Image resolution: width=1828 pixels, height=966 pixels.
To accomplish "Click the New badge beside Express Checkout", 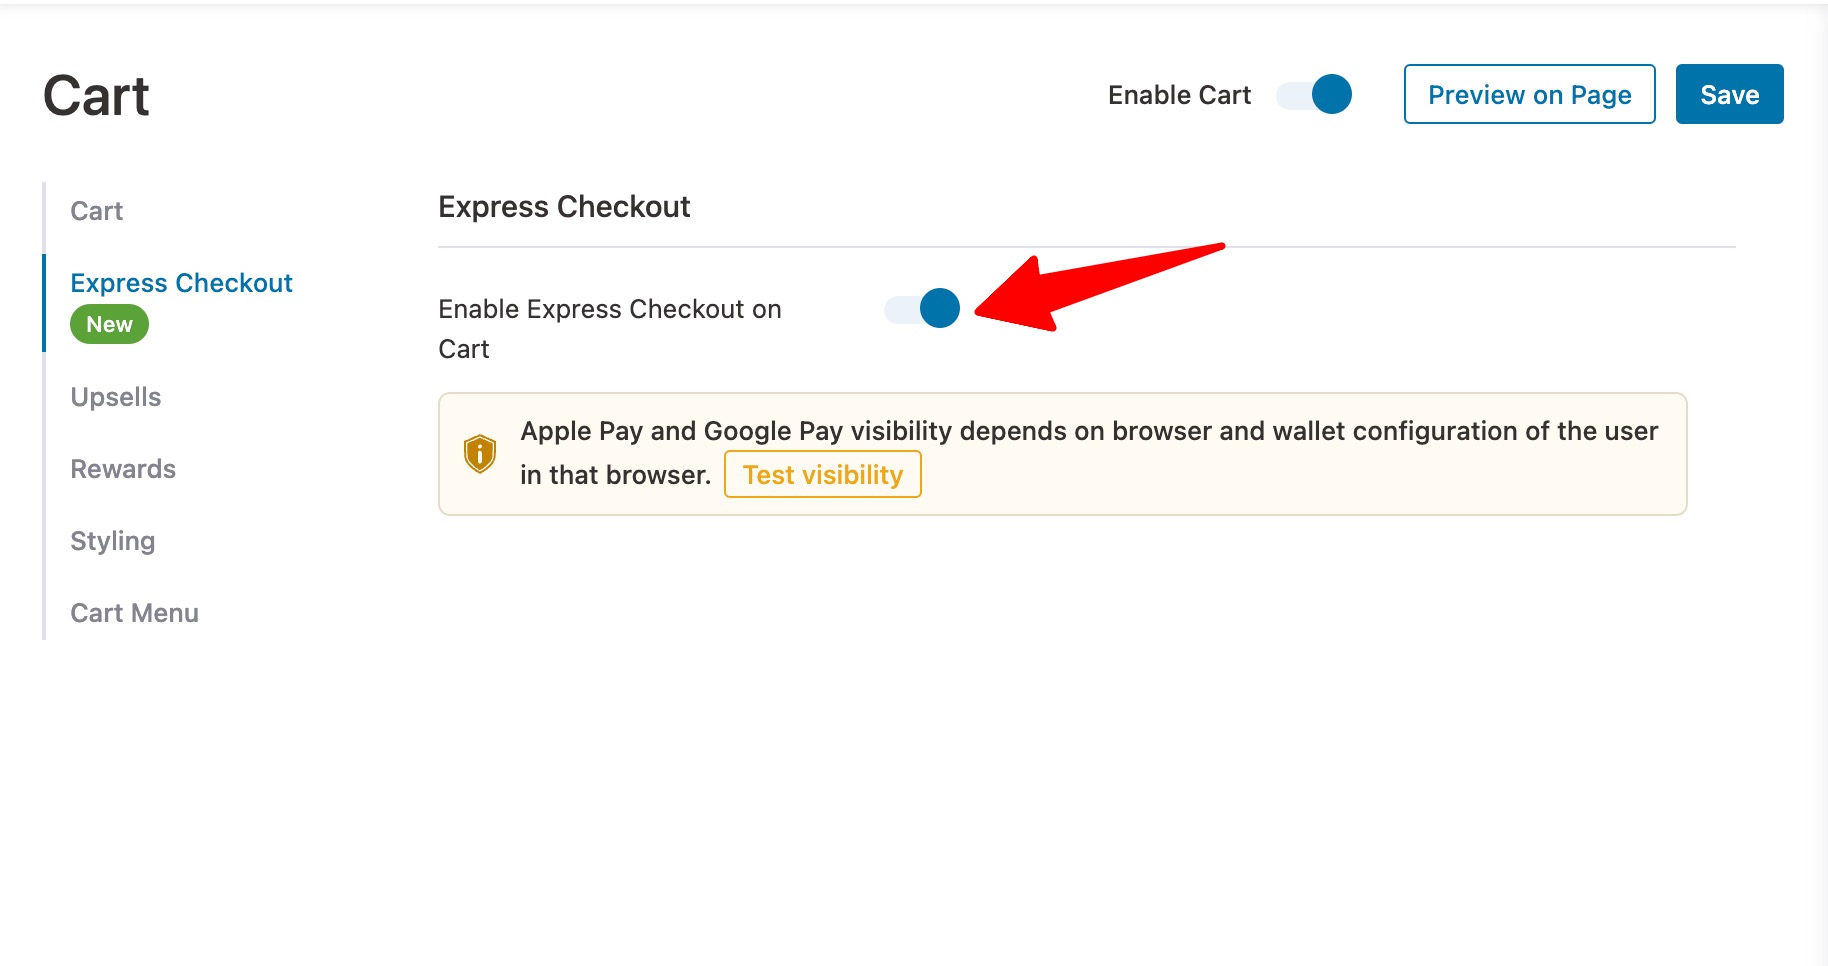I will coord(108,323).
